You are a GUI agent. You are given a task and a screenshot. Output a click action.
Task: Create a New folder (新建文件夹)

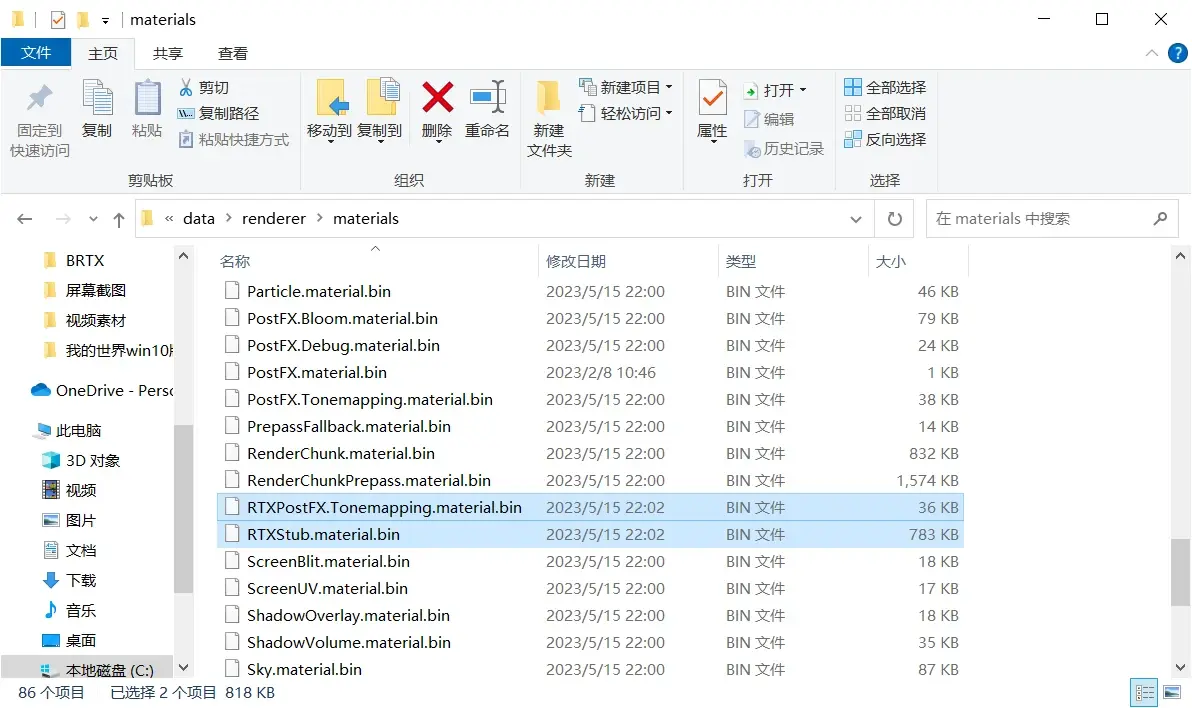coord(549,119)
